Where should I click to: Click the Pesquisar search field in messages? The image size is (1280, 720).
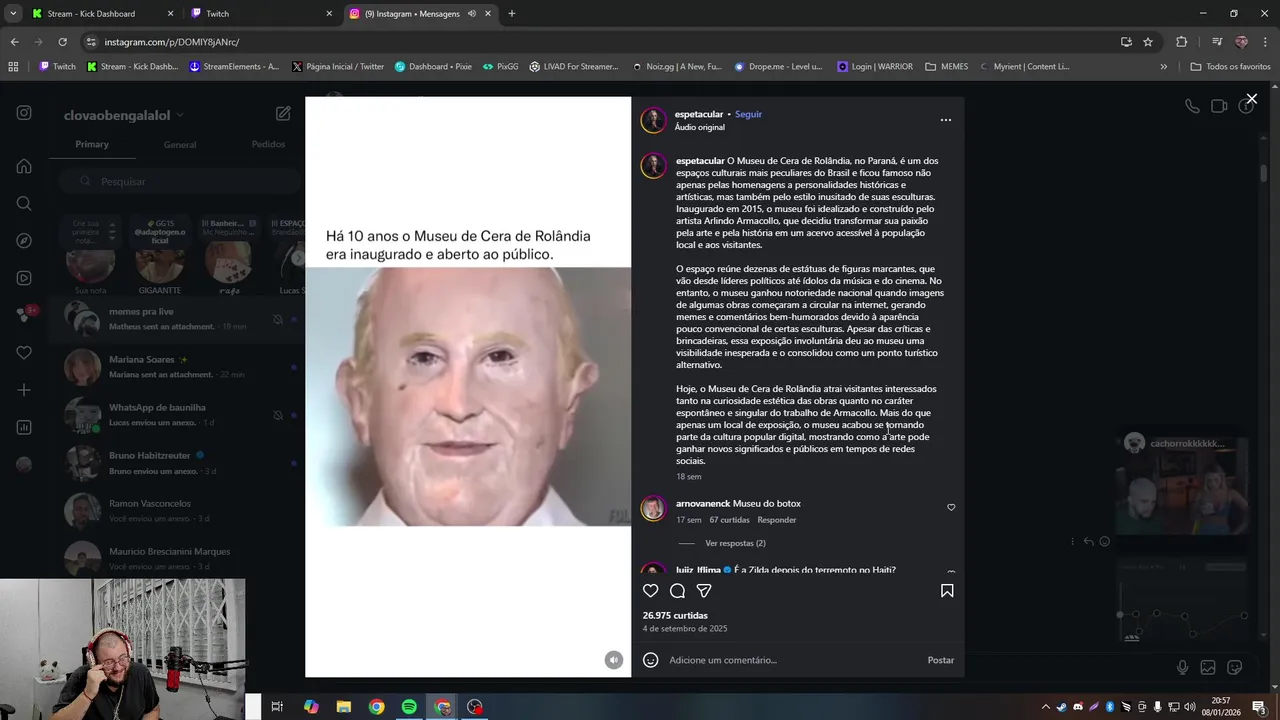(x=180, y=181)
